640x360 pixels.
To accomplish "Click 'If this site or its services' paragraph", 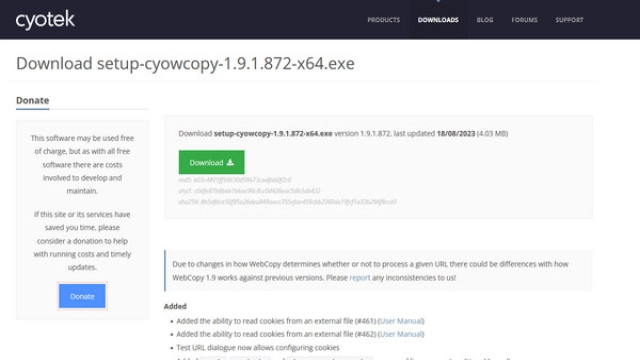I will point(82,240).
